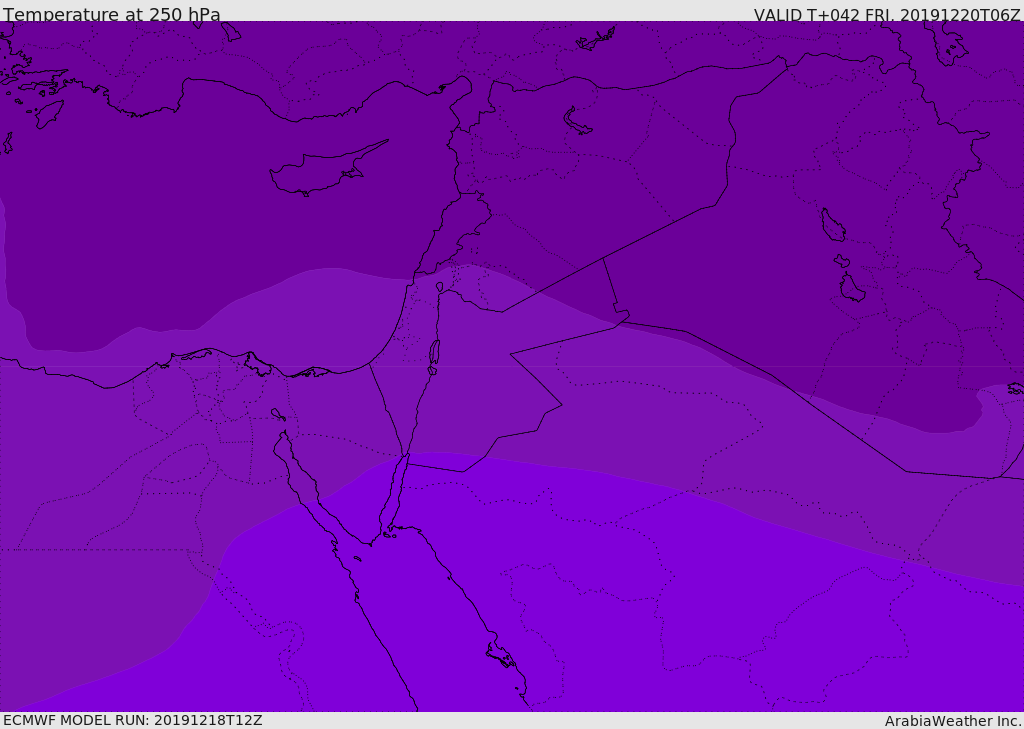Click the 'ArabiaWeather Inc' credit text
This screenshot has height=729, width=1024.
[952, 721]
